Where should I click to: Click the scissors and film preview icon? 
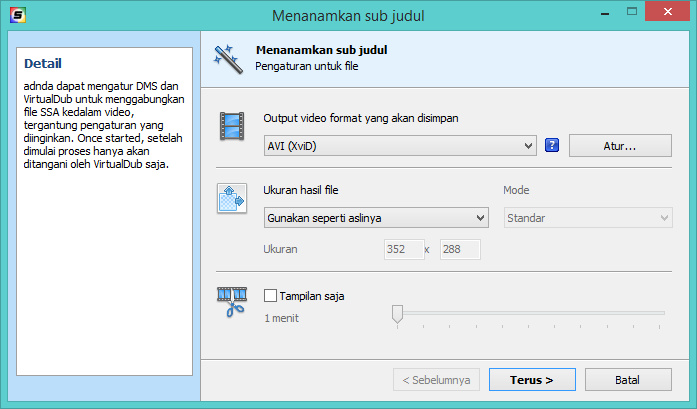point(232,302)
